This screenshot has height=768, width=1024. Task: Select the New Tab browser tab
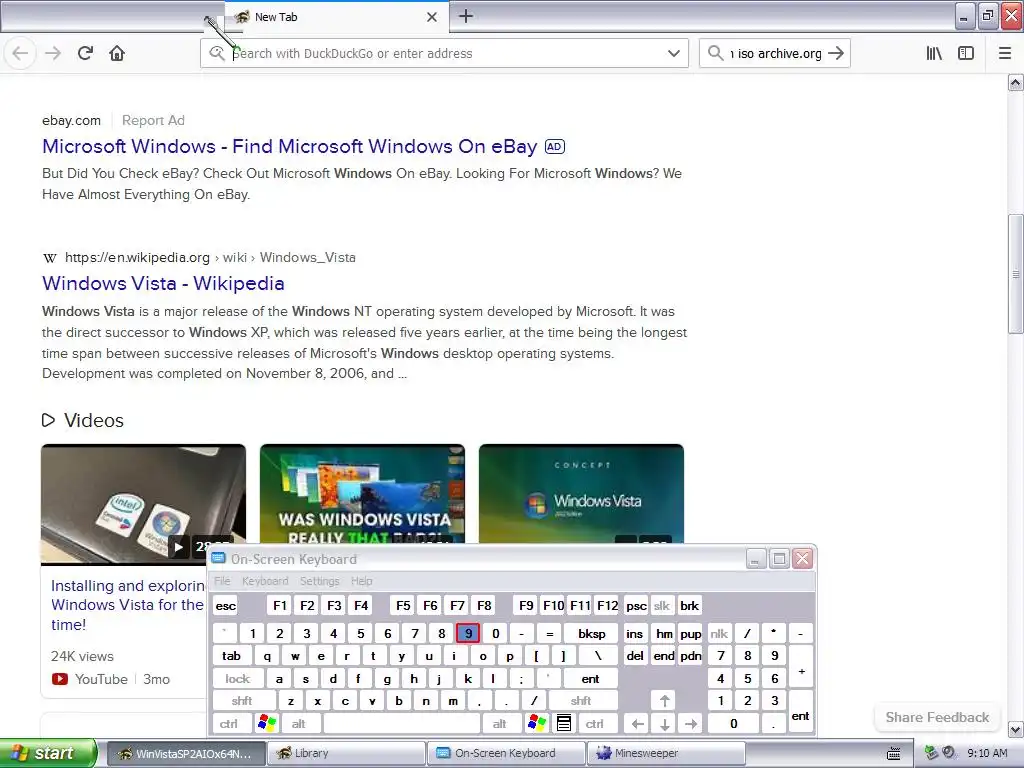(336, 17)
